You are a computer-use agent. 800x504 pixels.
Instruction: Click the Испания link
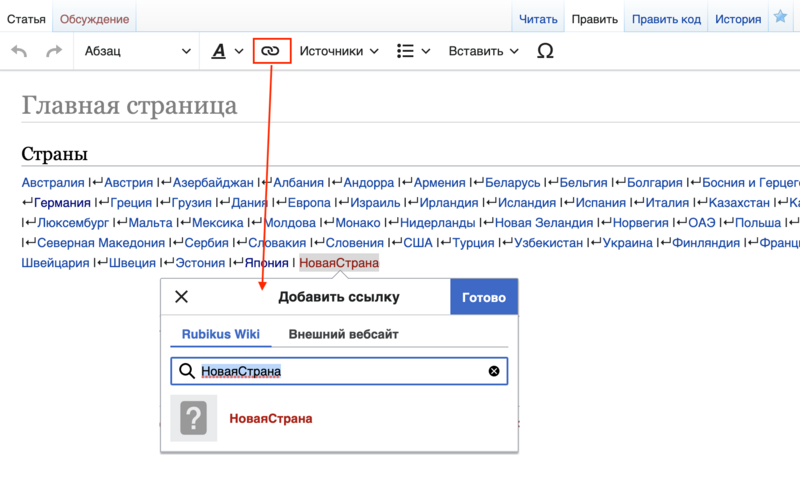tap(601, 203)
